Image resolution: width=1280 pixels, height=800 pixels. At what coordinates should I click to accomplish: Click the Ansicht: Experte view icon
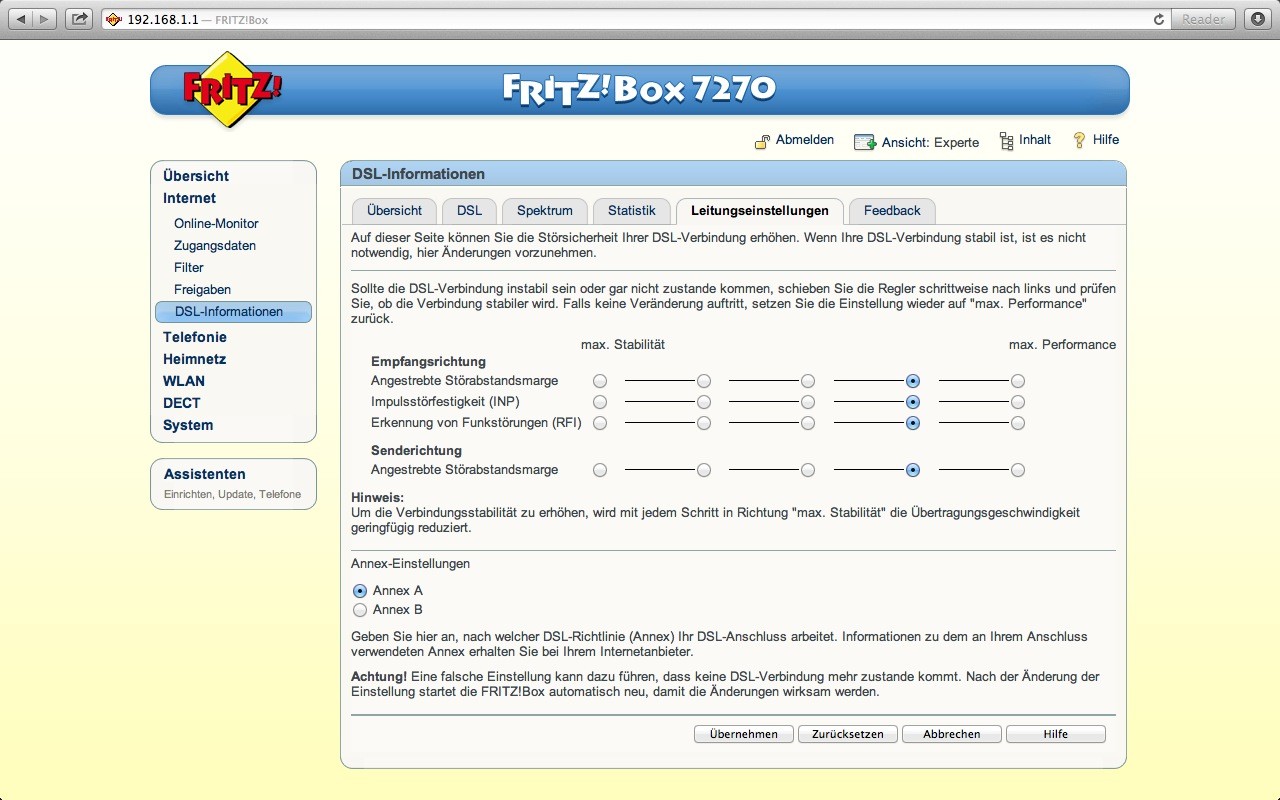[x=864, y=142]
